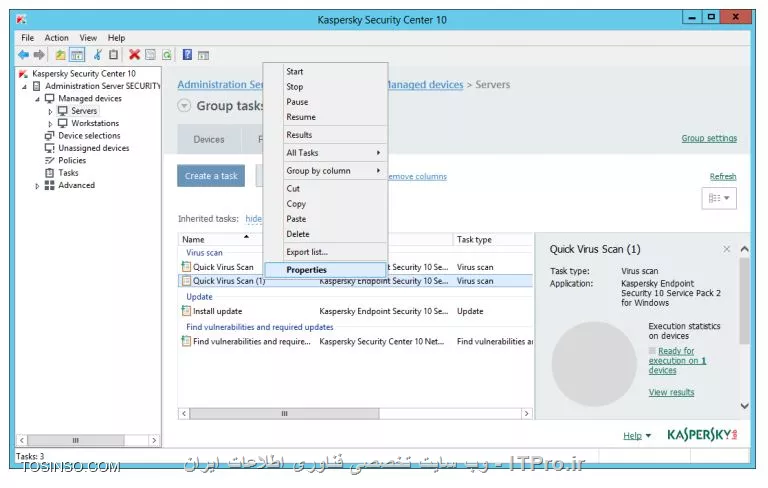Open the File menu
The width and height of the screenshot is (768, 488).
(x=27, y=38)
